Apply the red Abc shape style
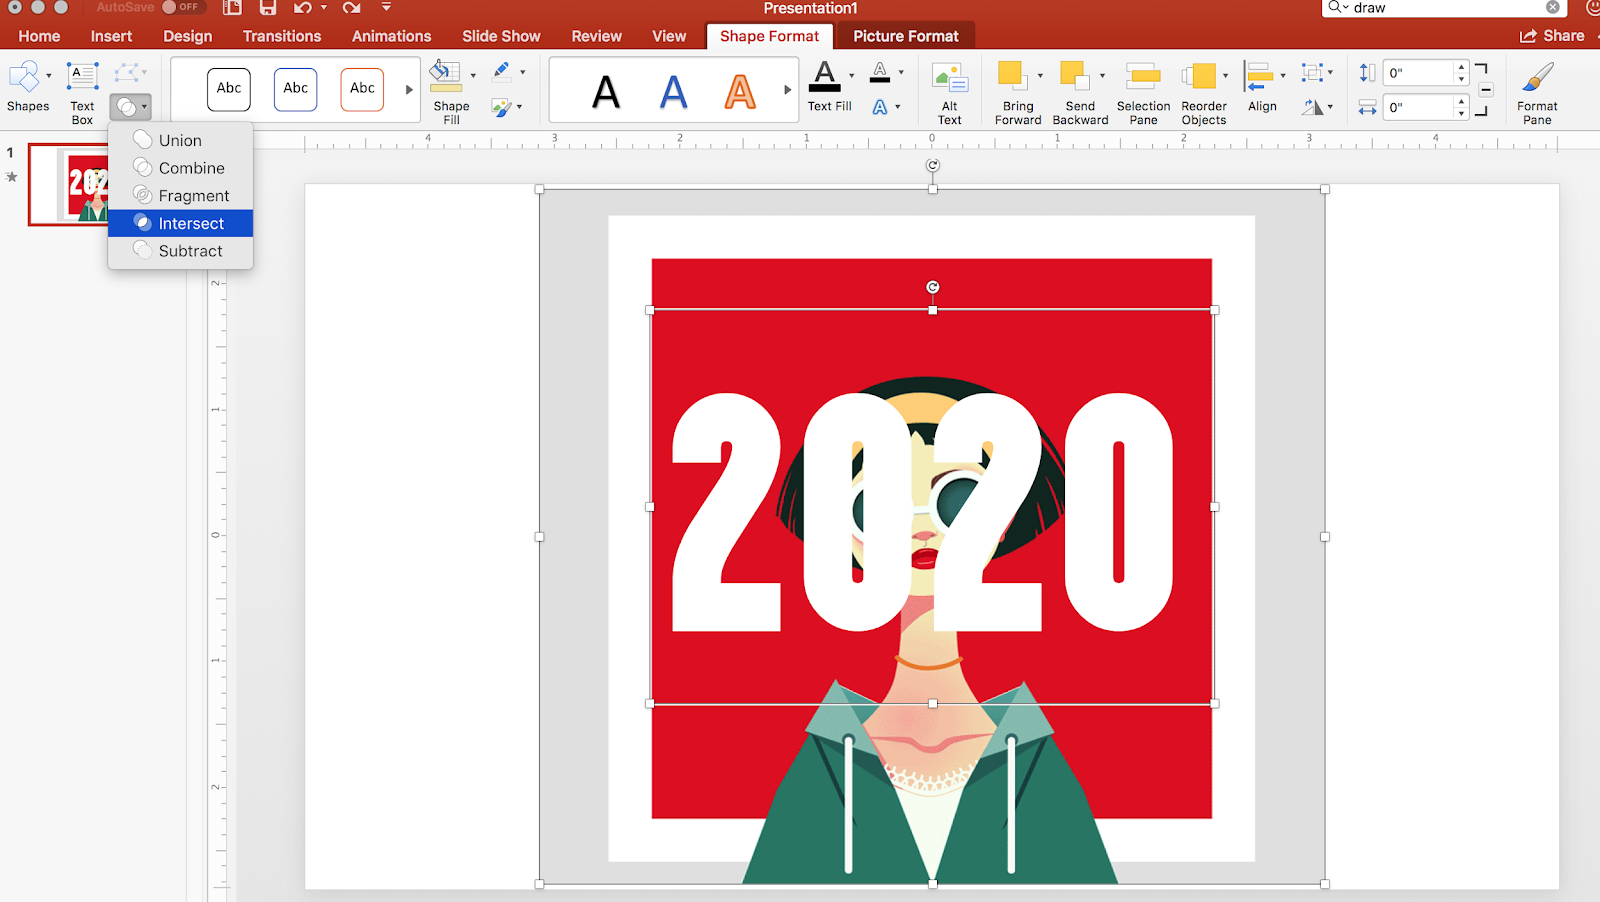 361,89
